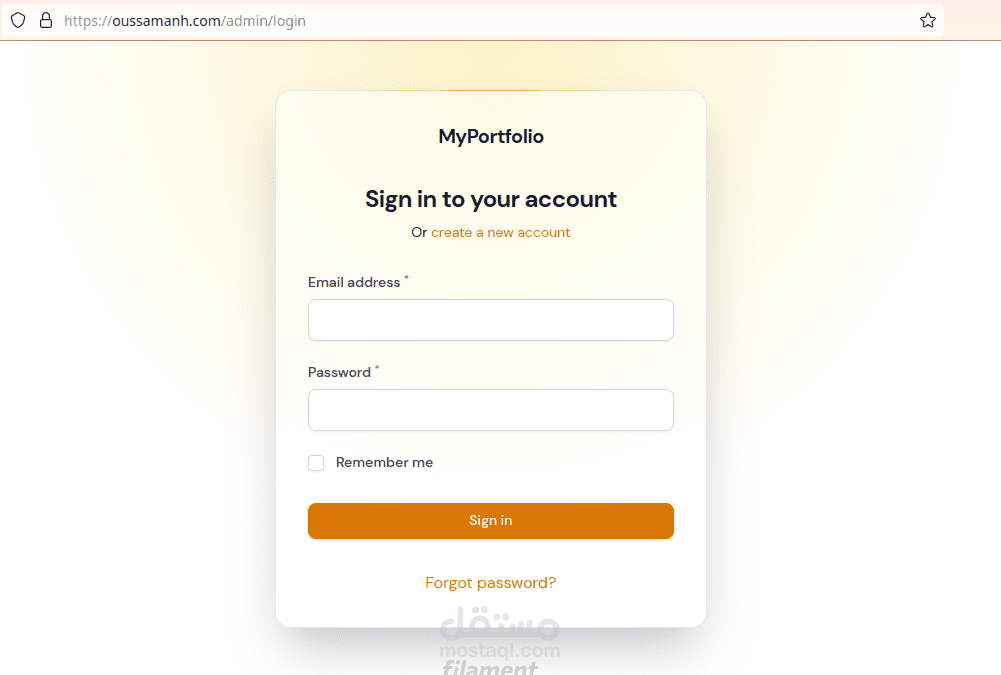Click the padlock site security icon

tap(45, 20)
